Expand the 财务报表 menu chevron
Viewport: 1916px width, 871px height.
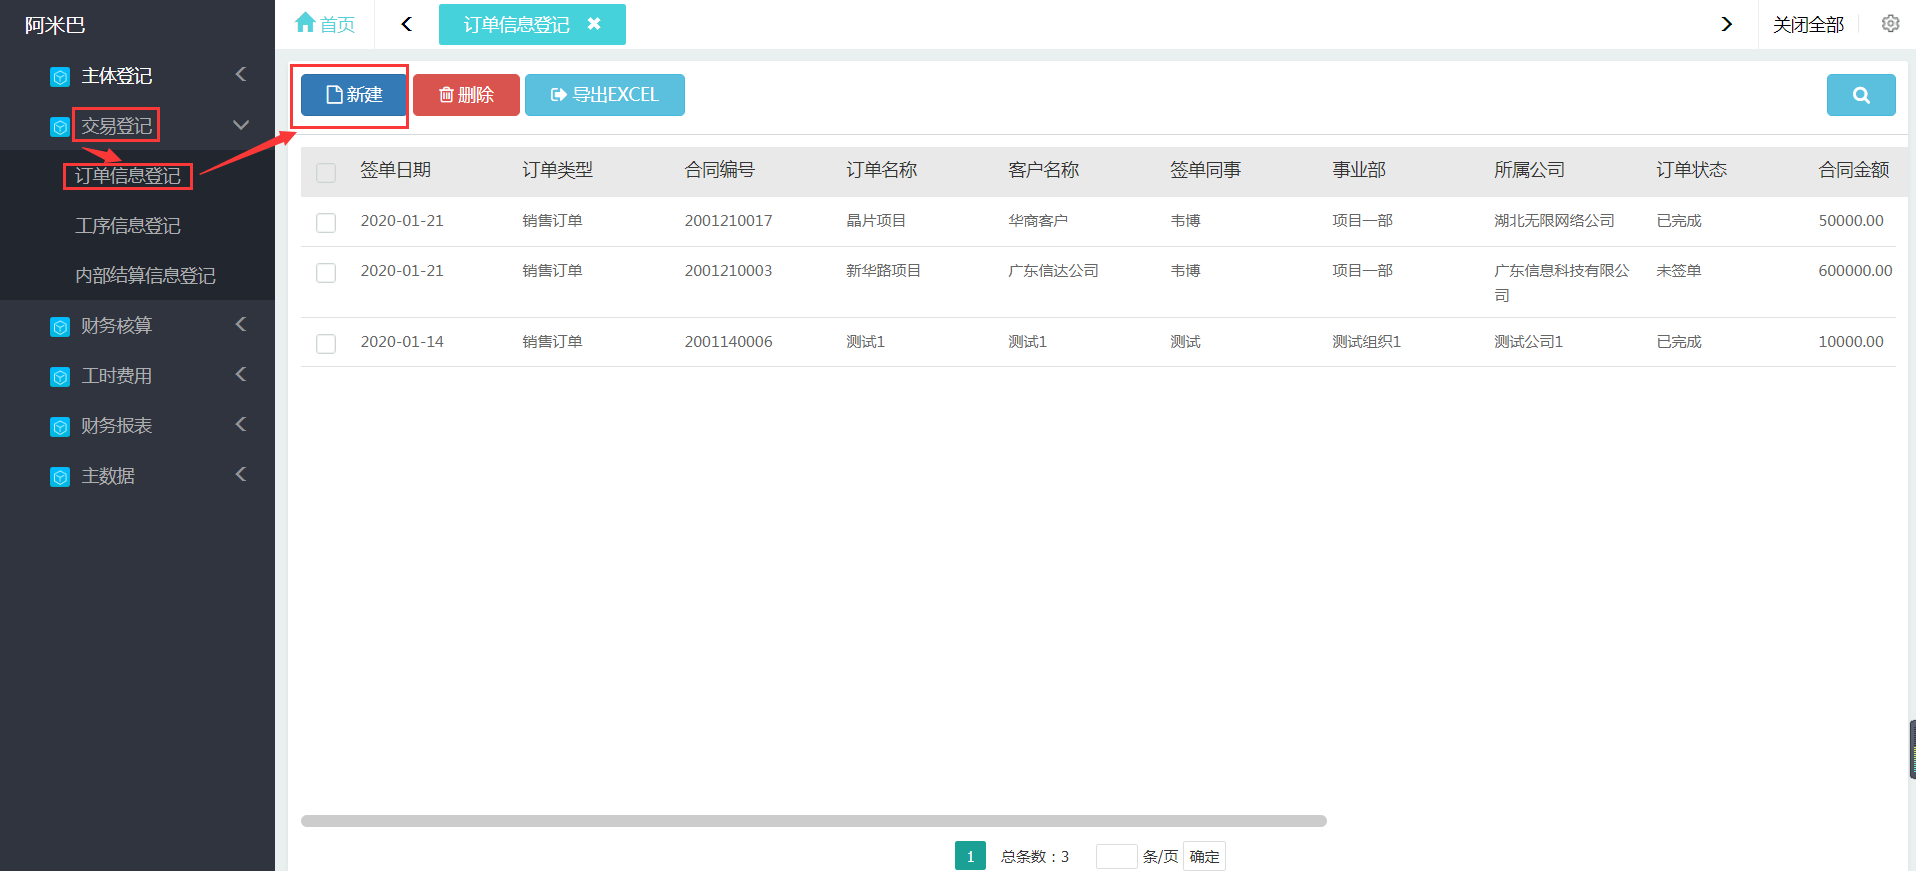tap(240, 425)
